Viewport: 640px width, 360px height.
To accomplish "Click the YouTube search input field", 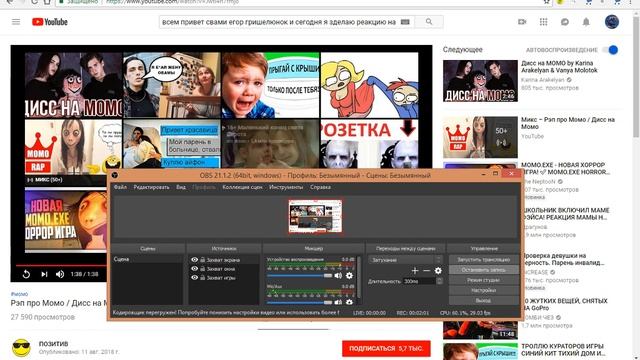I will pyautogui.click(x=279, y=22).
